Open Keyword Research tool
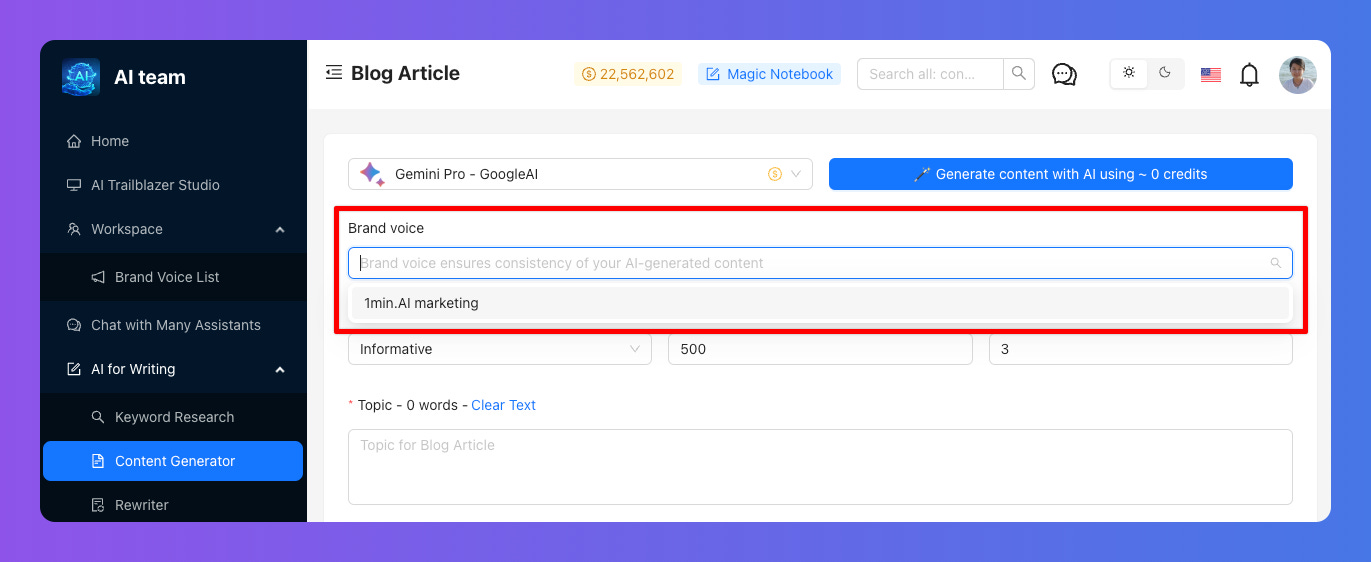Image resolution: width=1371 pixels, height=562 pixels. coord(174,417)
